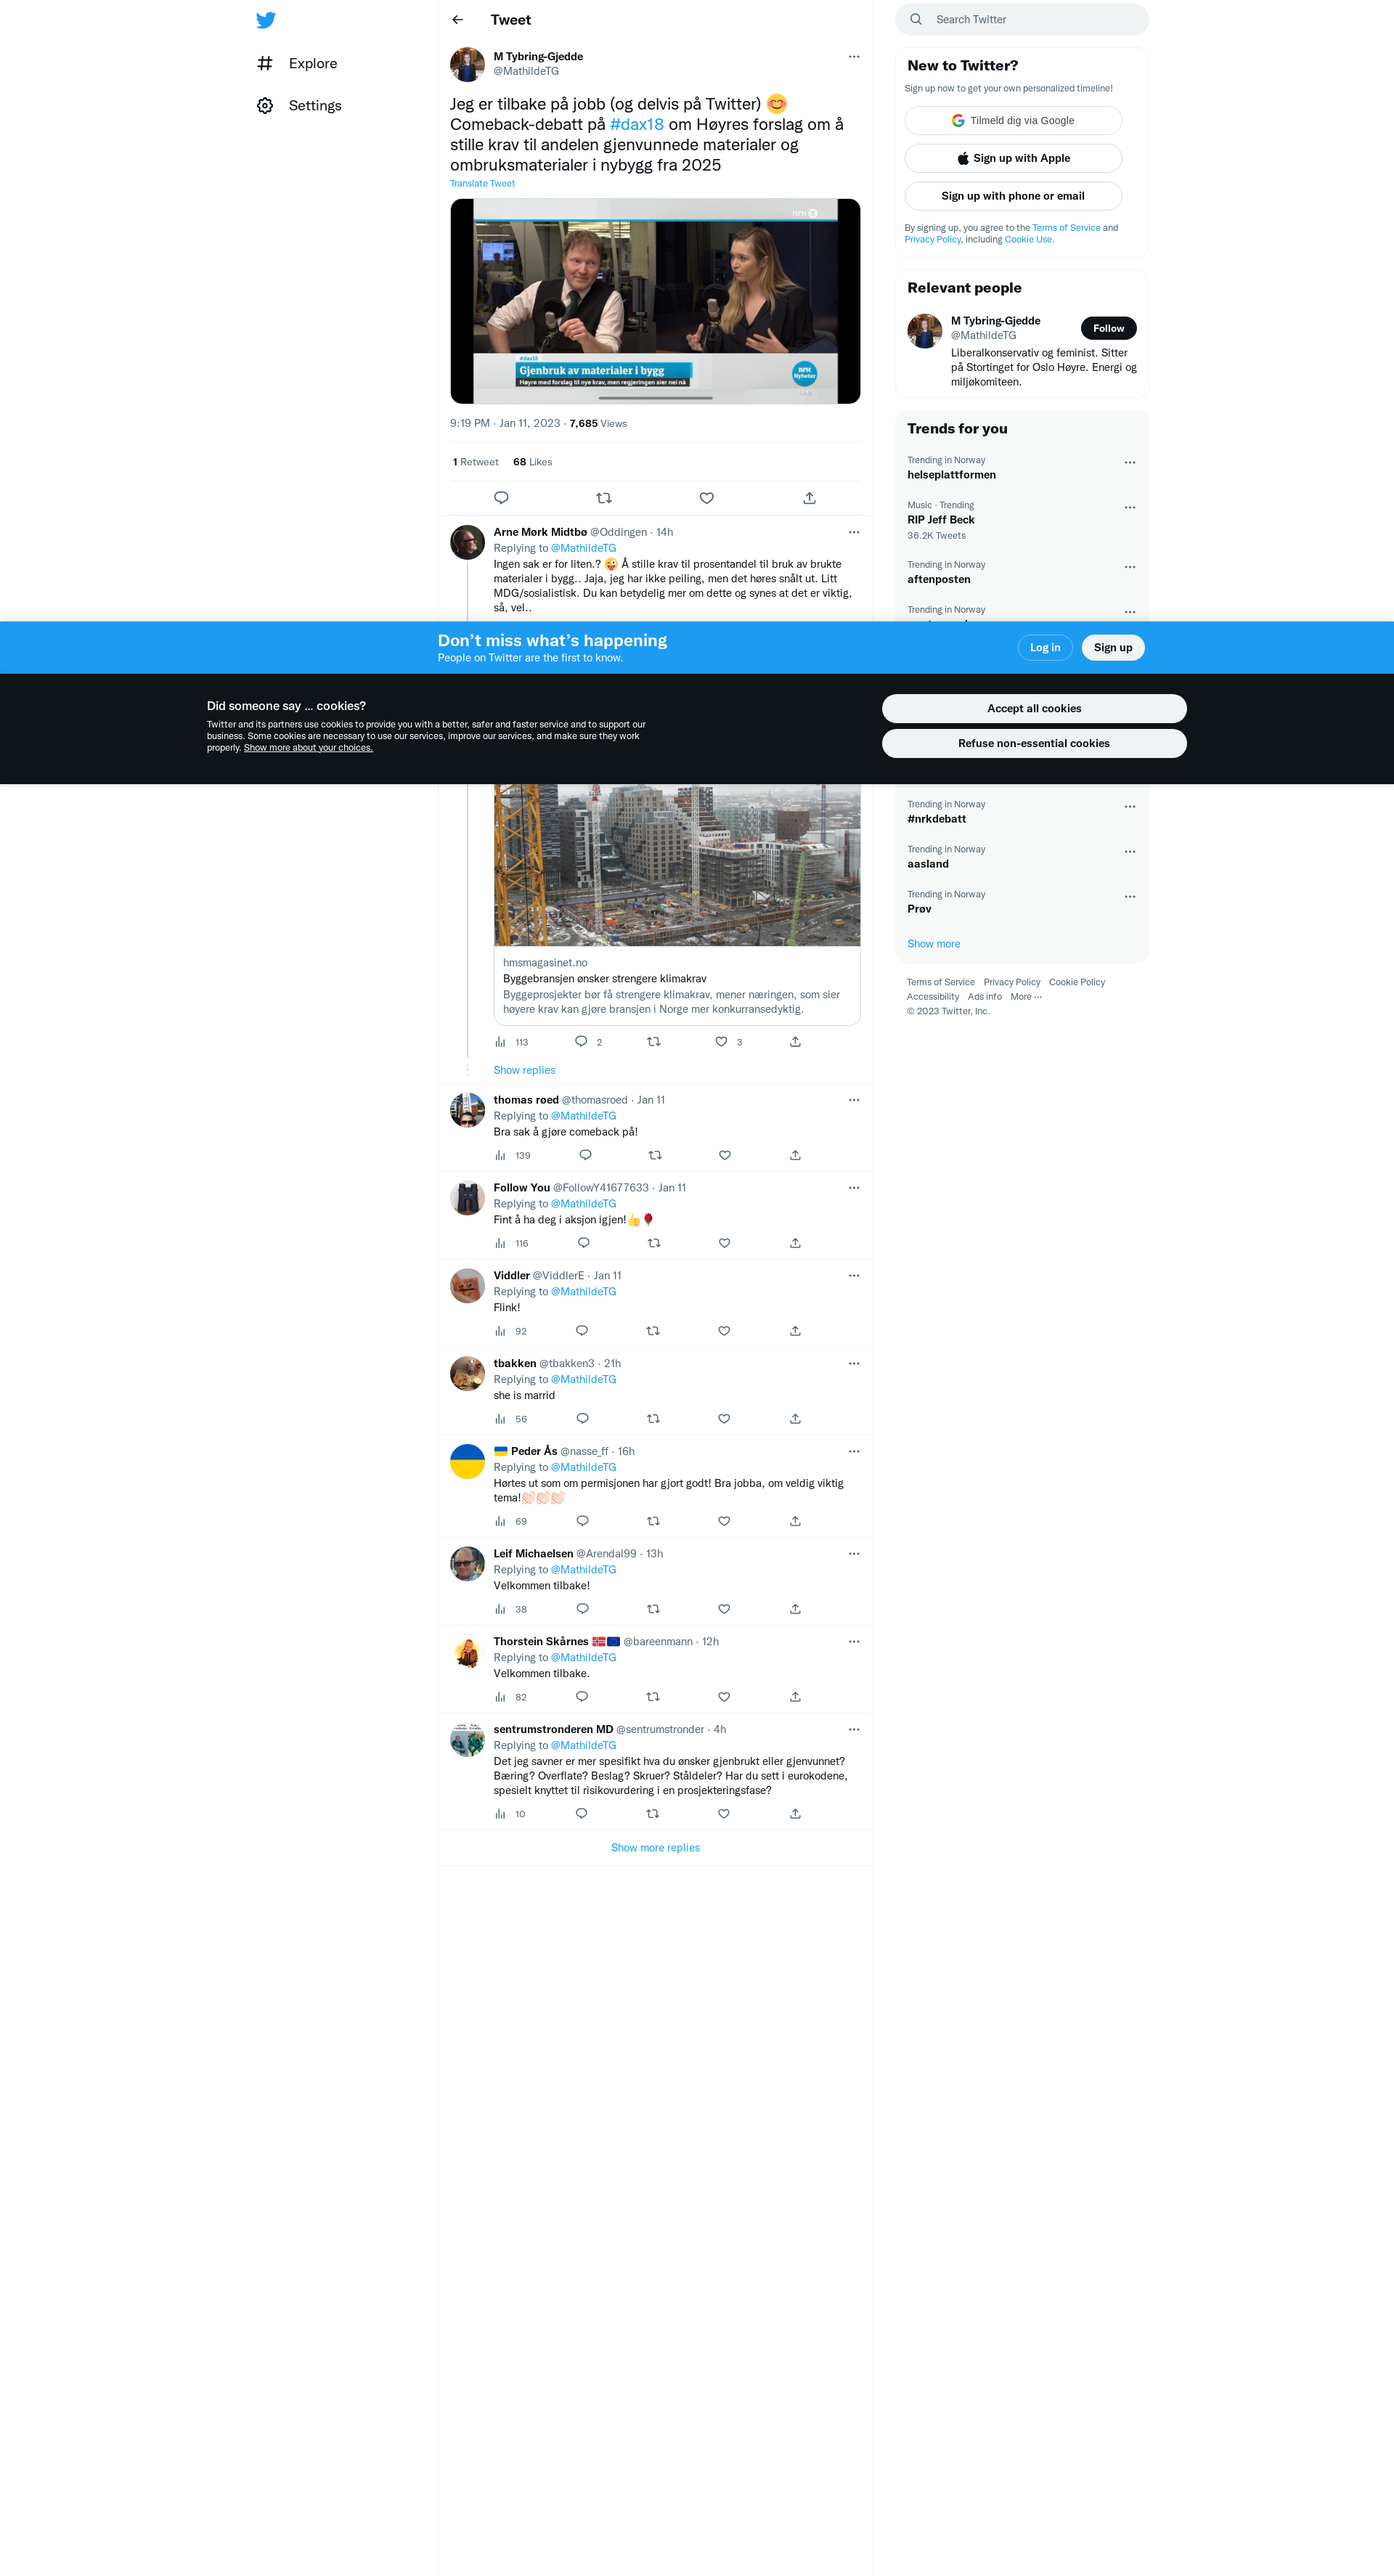Click Log in on the blue banner

tap(1045, 648)
